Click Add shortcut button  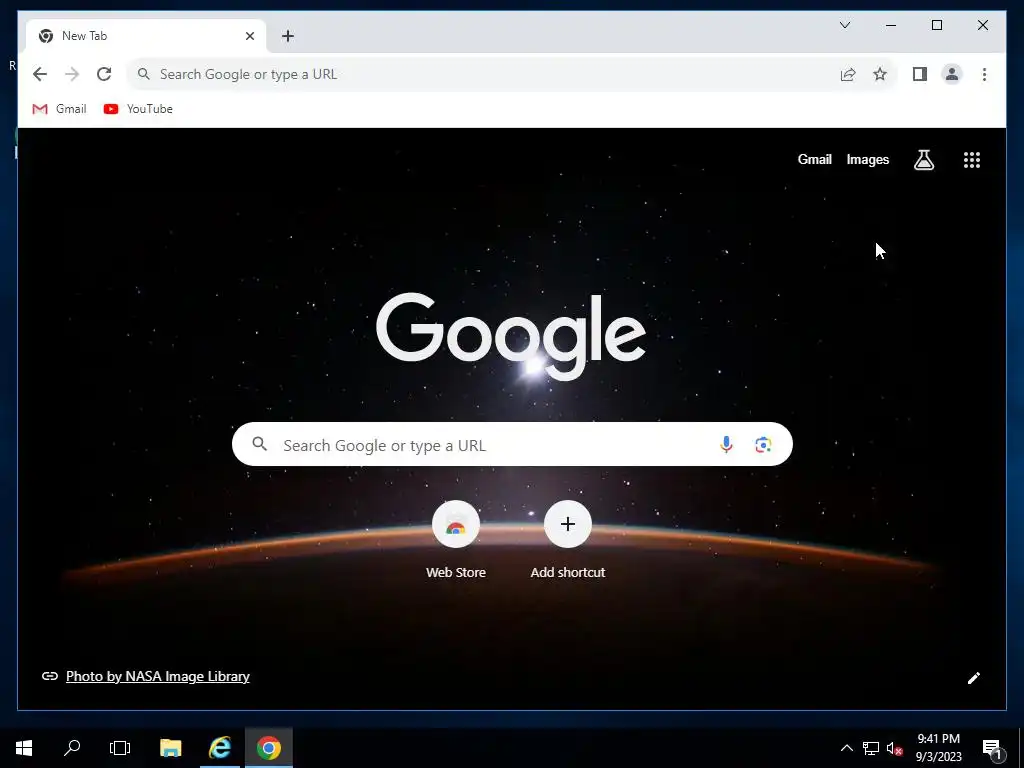(x=568, y=539)
